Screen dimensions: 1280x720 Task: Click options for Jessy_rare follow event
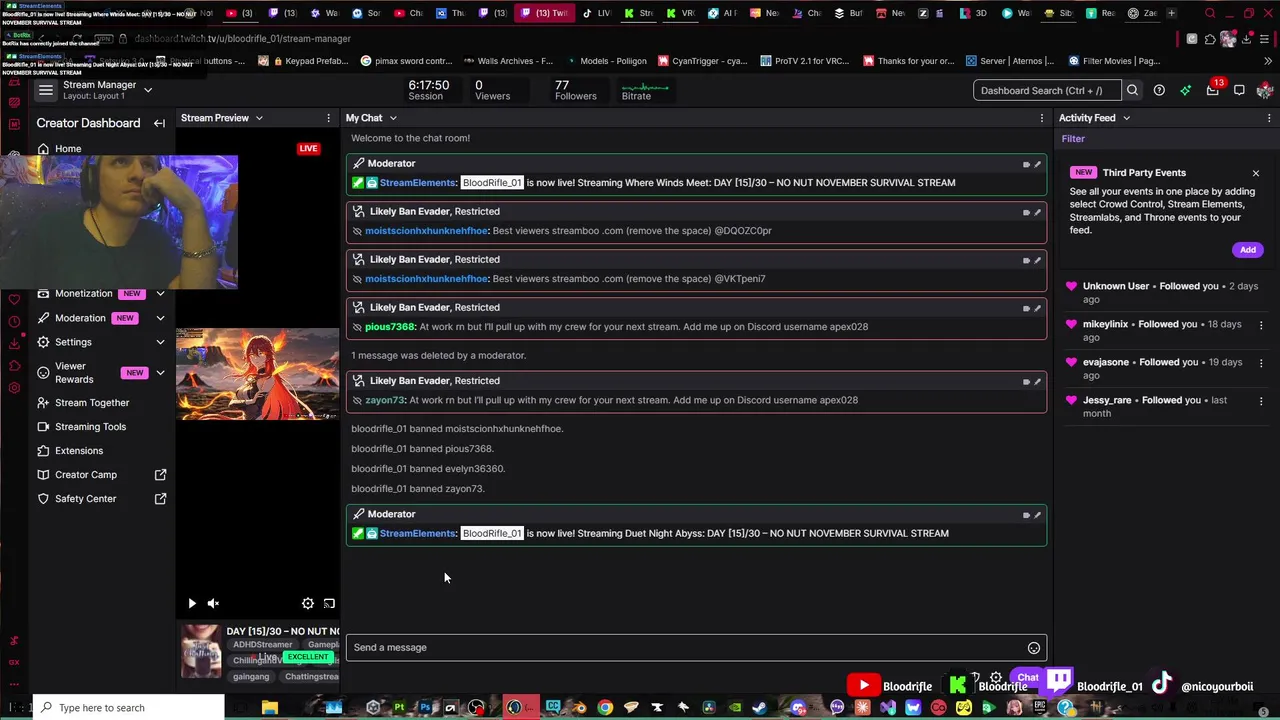coord(1261,401)
